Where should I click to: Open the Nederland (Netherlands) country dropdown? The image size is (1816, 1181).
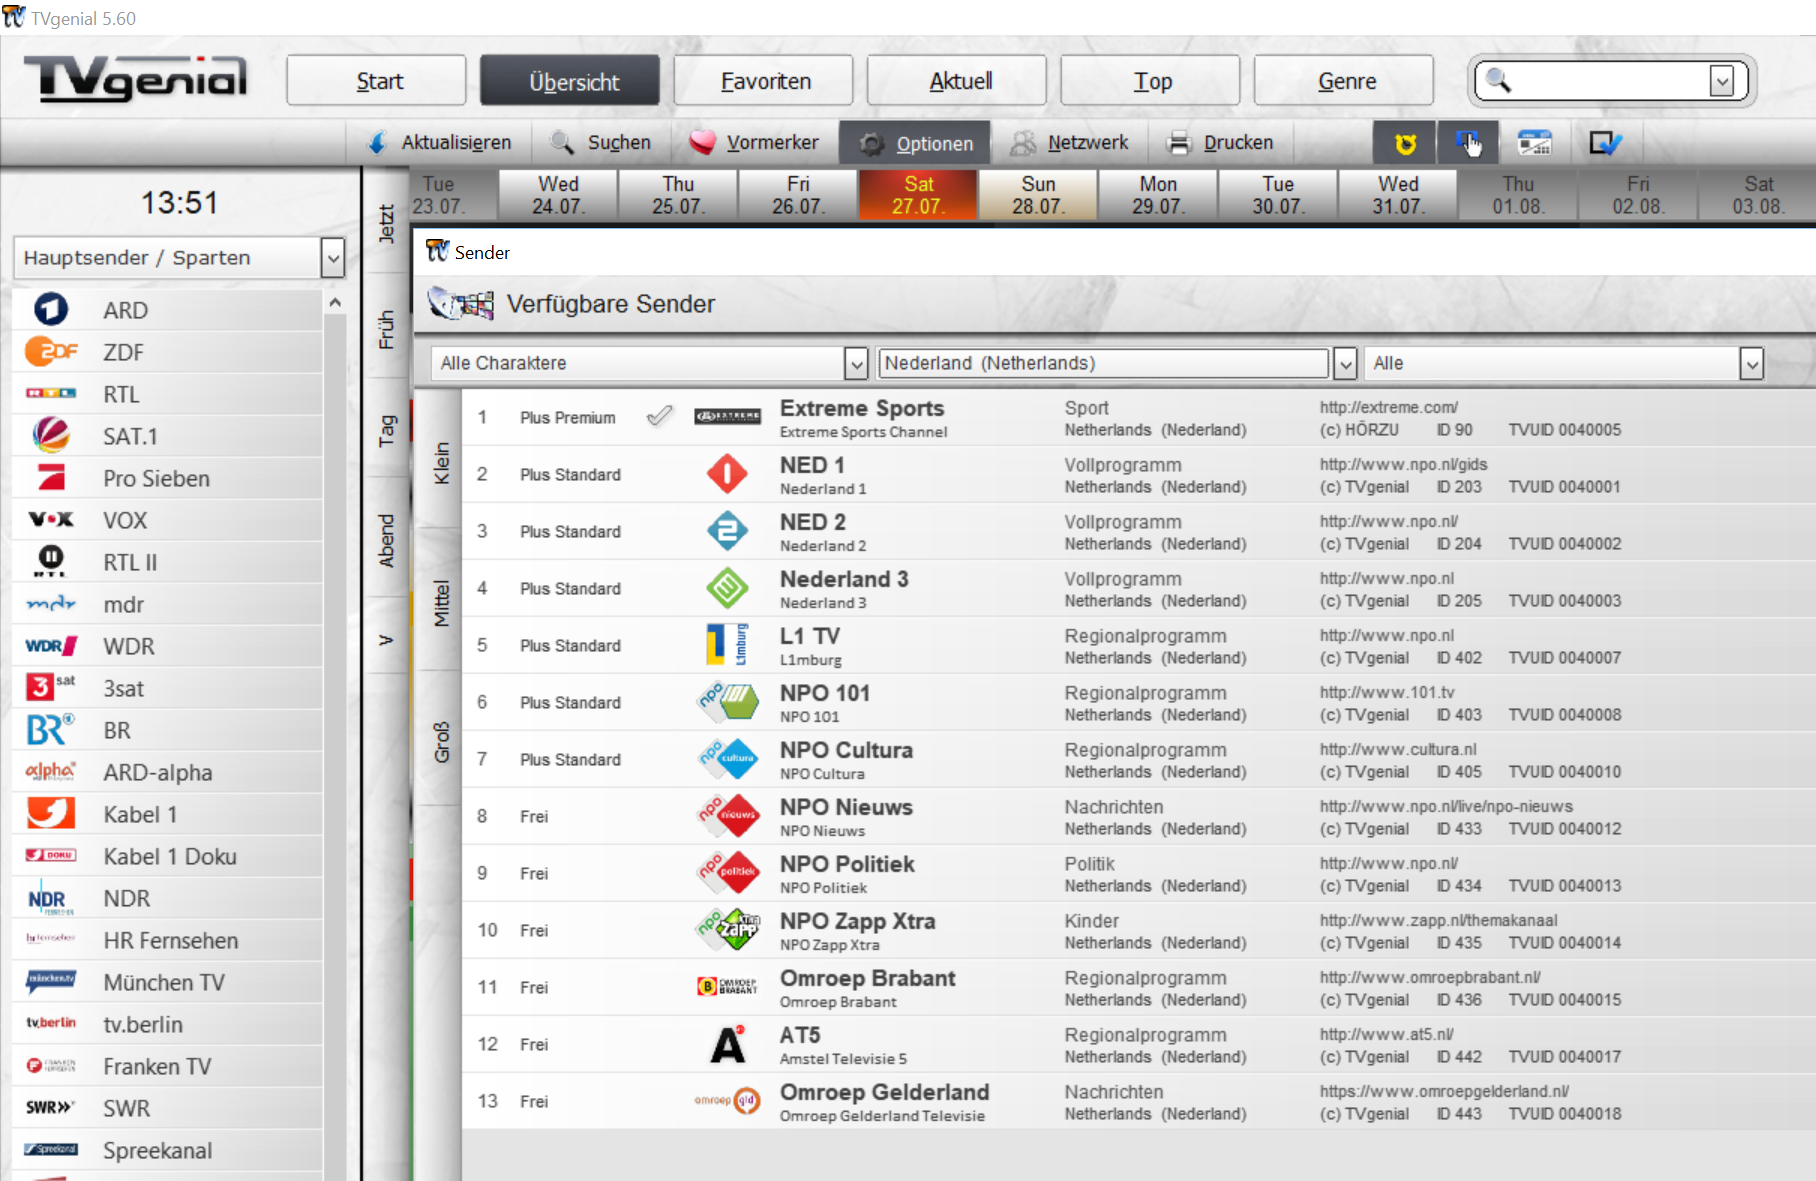1346,363
